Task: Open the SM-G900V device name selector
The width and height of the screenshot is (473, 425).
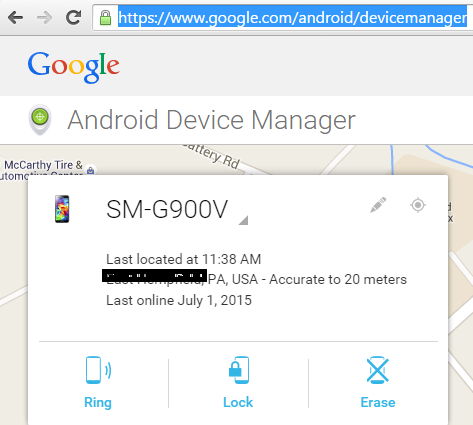Action: 167,209
